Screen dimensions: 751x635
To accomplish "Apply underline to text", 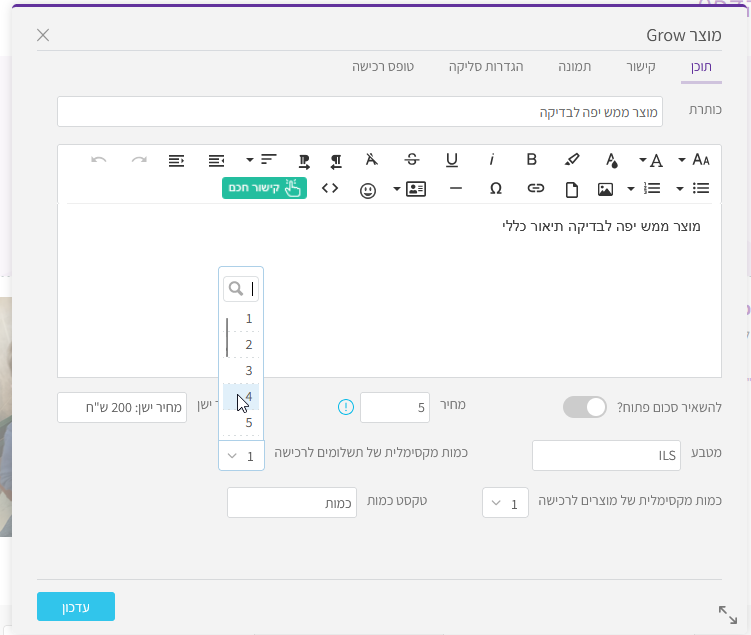I will [x=452, y=160].
